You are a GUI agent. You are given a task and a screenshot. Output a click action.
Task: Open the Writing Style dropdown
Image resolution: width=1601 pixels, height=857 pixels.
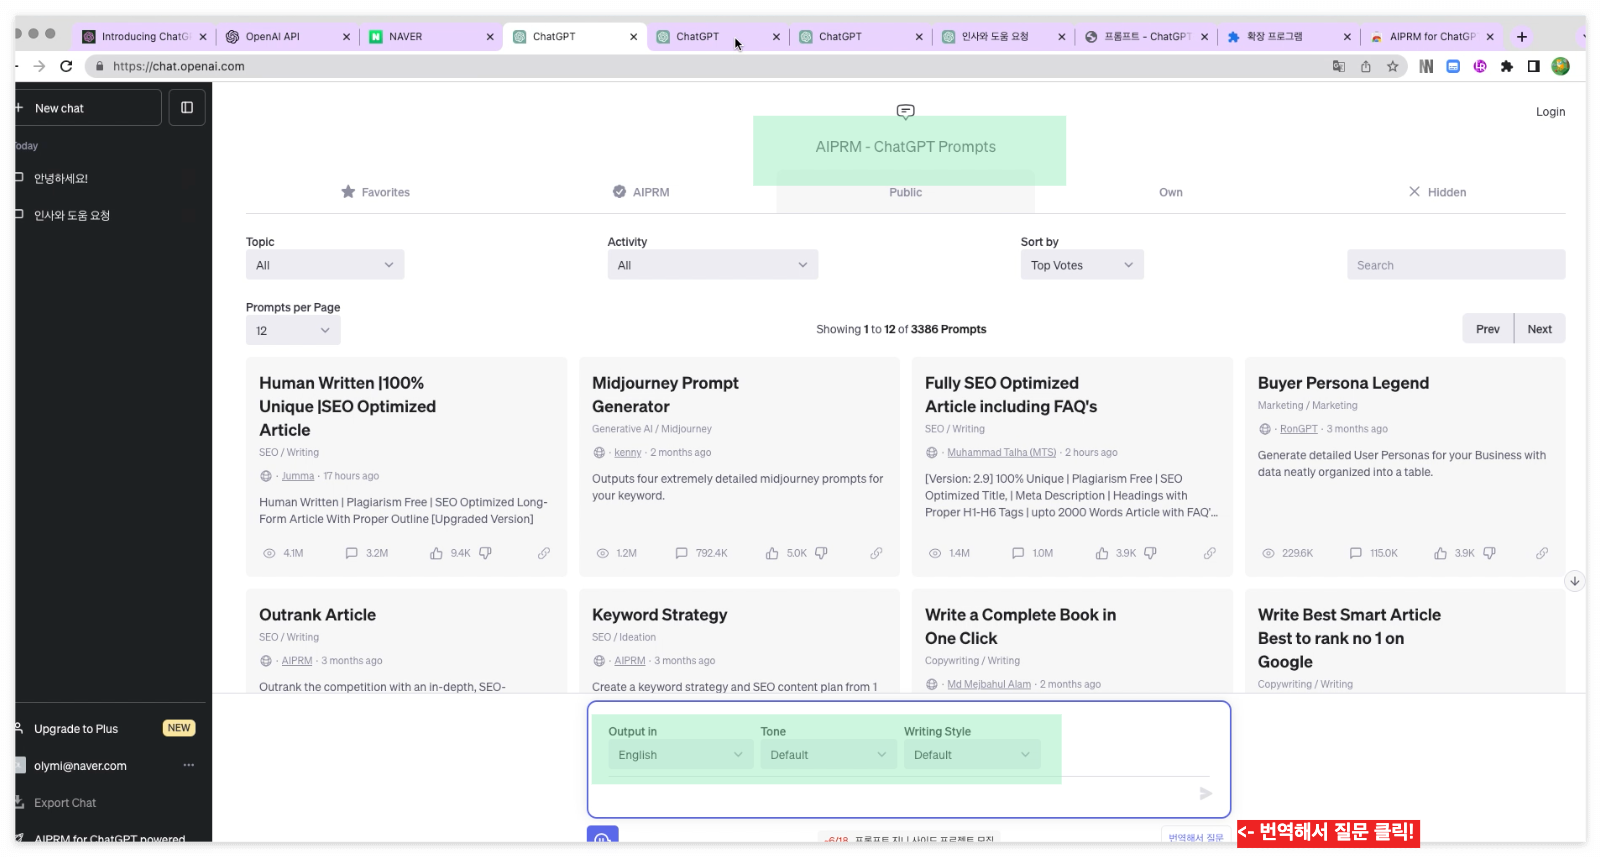tap(972, 755)
